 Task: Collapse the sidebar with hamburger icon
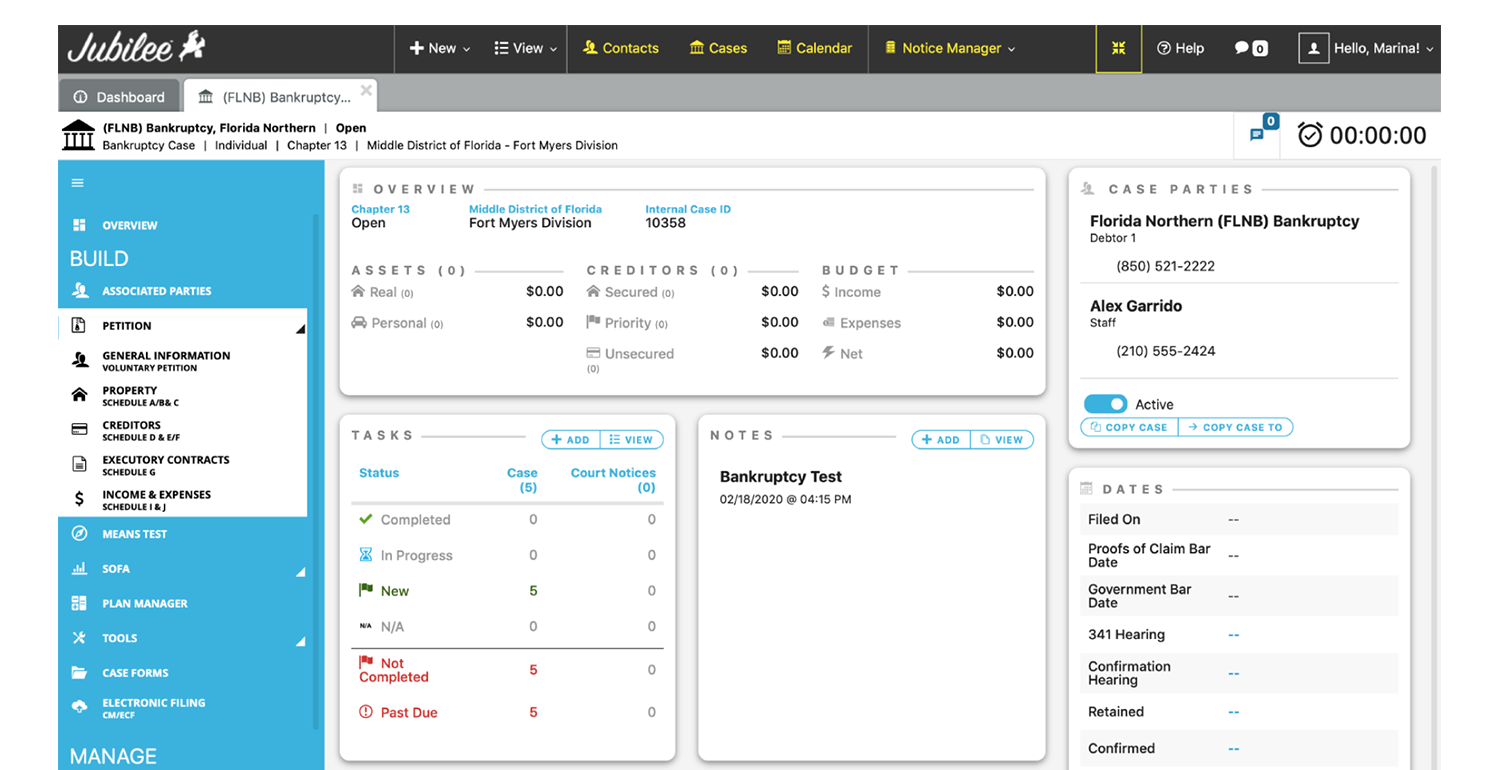pyautogui.click(x=78, y=183)
